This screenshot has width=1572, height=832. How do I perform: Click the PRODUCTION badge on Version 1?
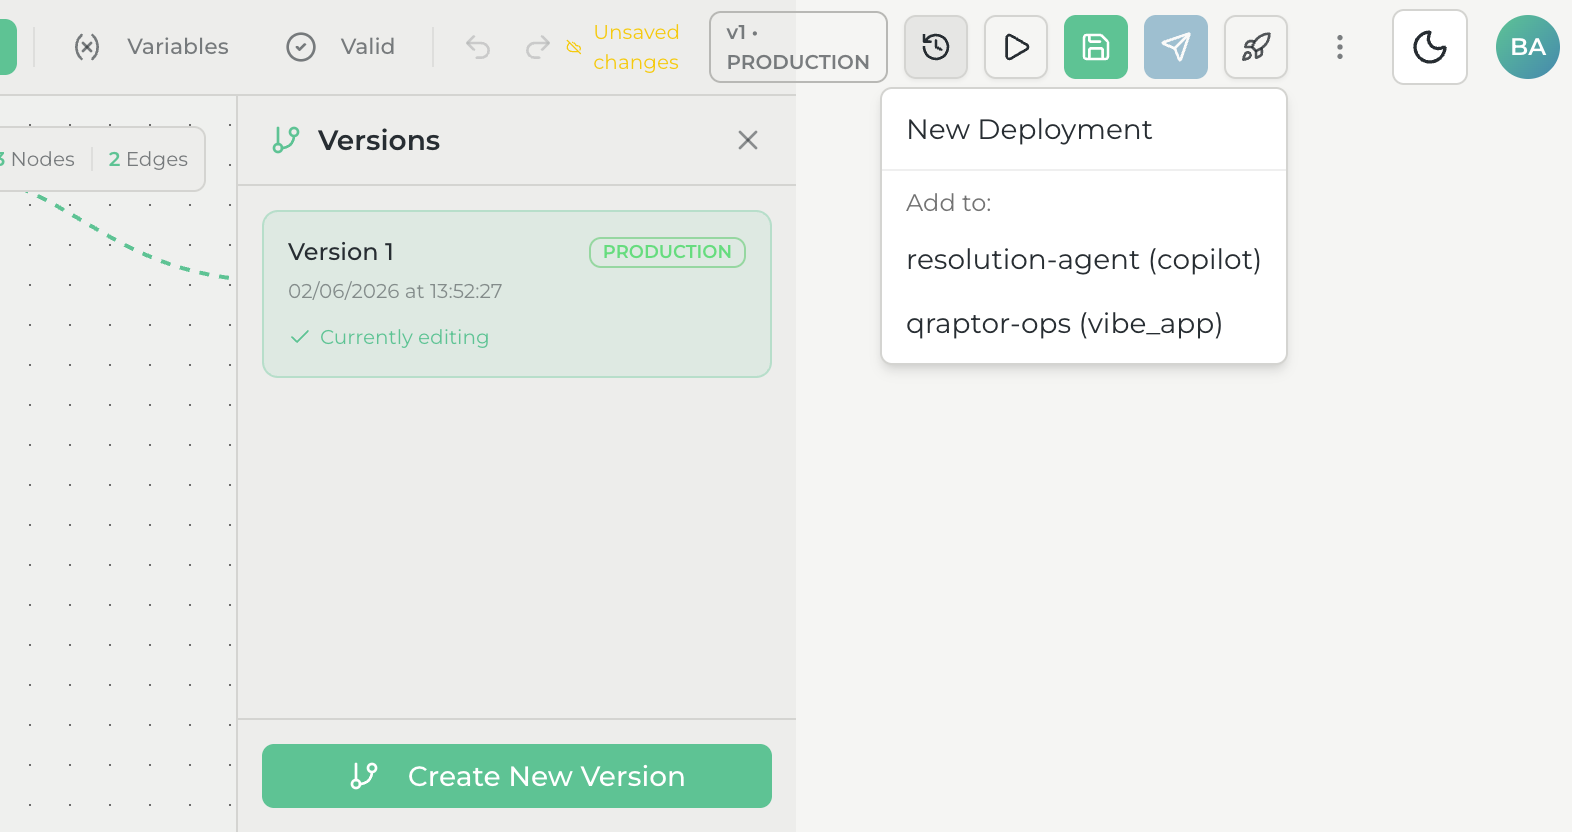click(667, 252)
